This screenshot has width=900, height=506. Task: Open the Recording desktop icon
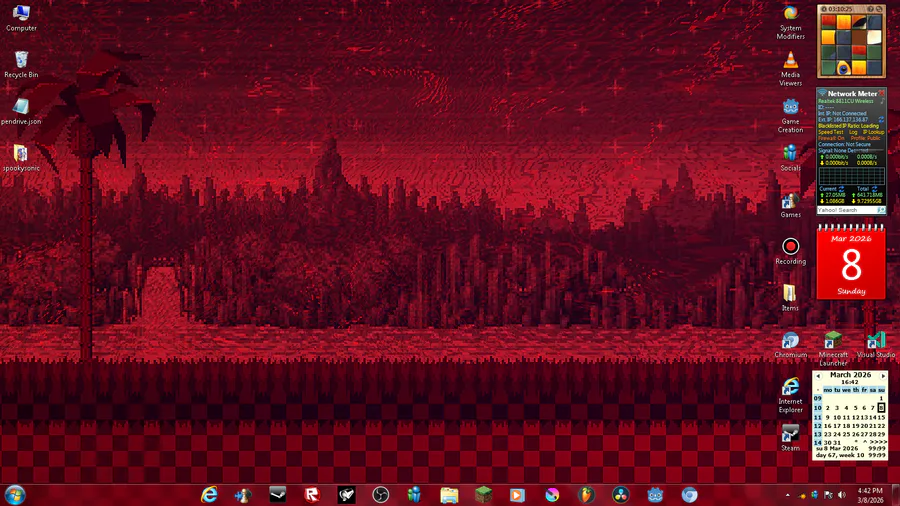[x=790, y=251]
